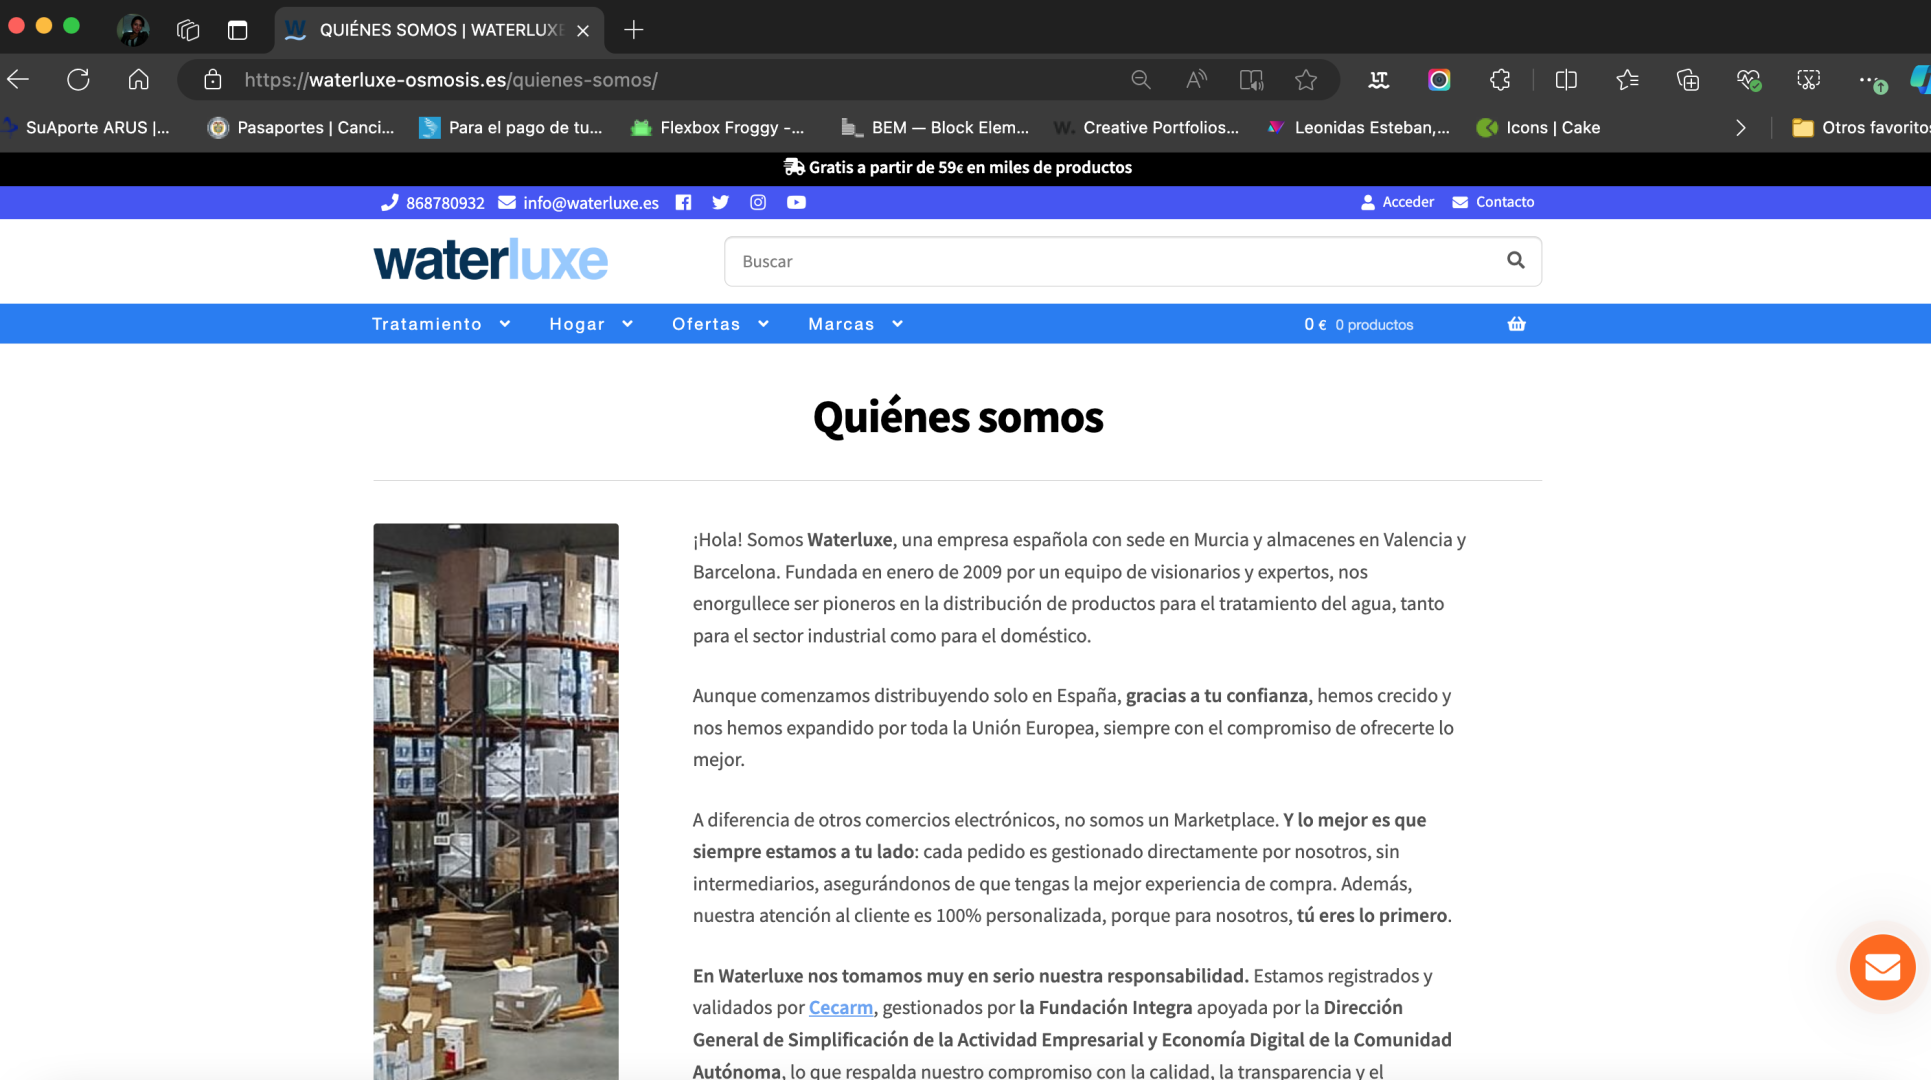Open Para el pago de tu bookmark
The image size is (1931, 1080).
[511, 128]
